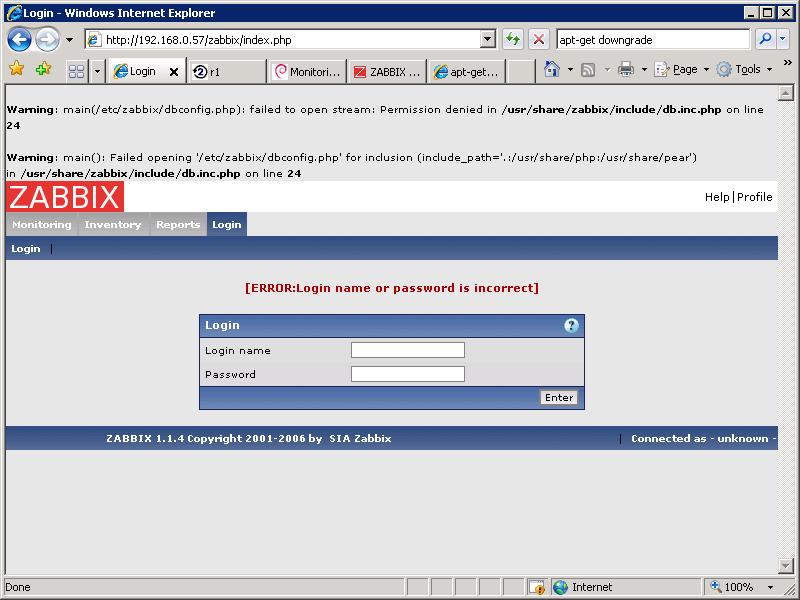Open a new blank tab
800x600 pixels.
521,72
